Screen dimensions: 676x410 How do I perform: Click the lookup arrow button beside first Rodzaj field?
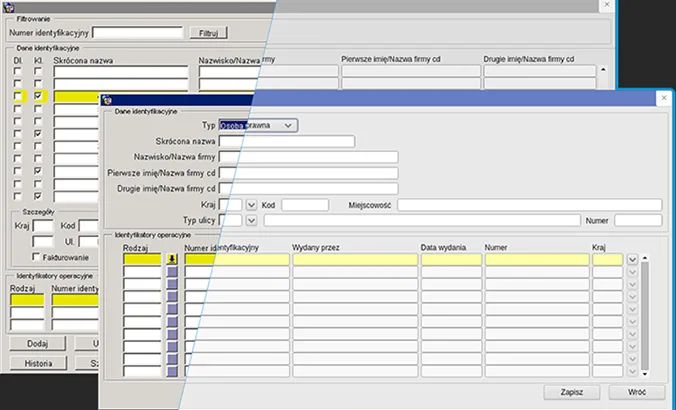(x=172, y=259)
